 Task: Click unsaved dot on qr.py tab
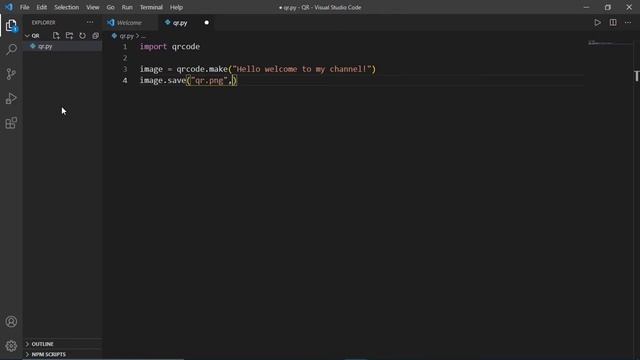click(x=207, y=22)
